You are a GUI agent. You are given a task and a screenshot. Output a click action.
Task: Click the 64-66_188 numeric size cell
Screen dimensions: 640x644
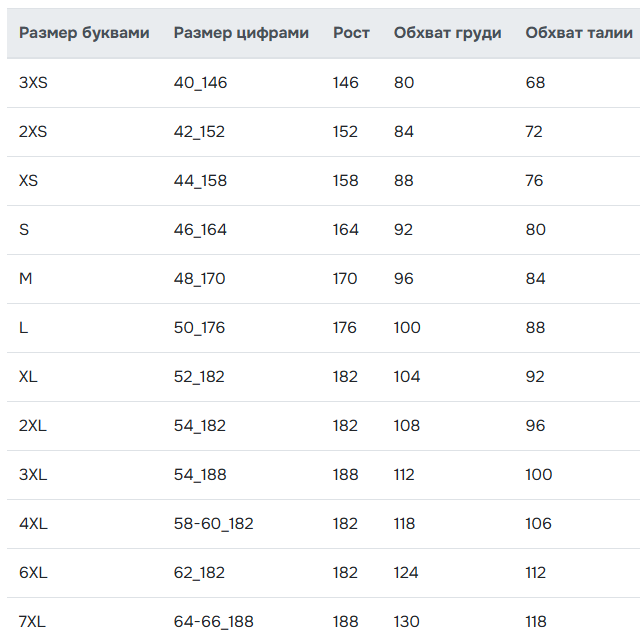coord(214,622)
